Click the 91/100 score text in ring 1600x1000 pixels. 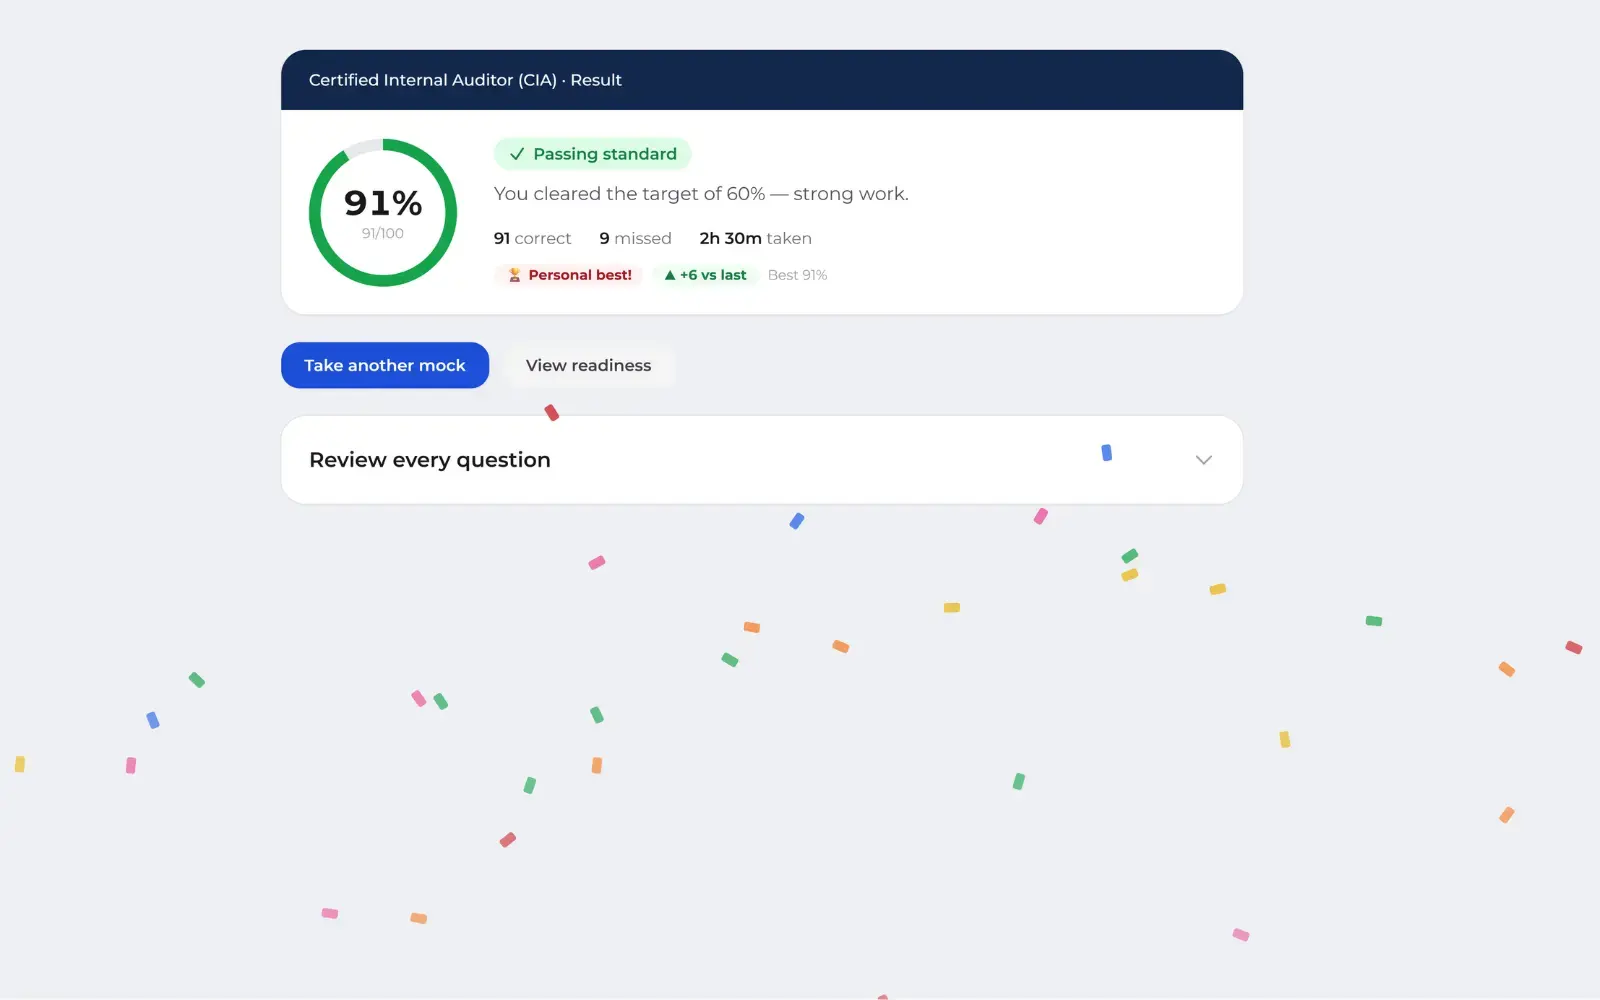pos(383,233)
